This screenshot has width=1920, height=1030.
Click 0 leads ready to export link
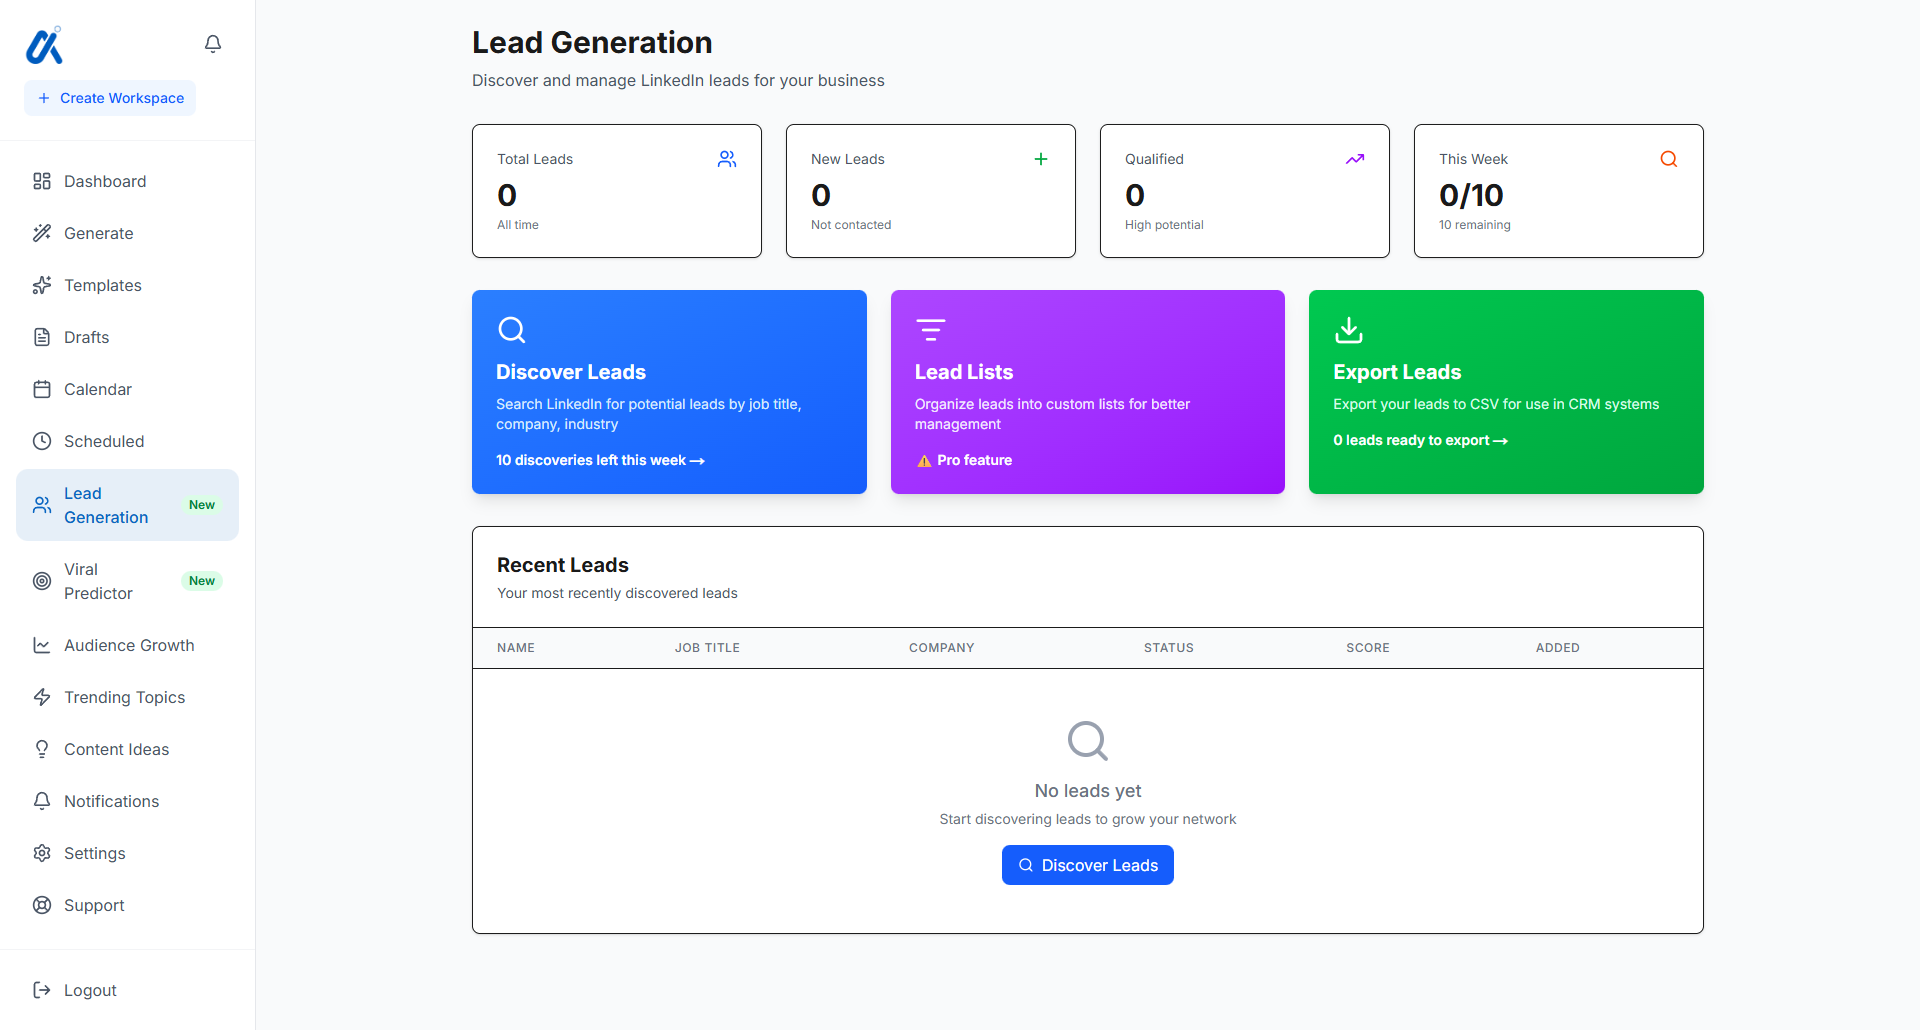(x=1420, y=440)
